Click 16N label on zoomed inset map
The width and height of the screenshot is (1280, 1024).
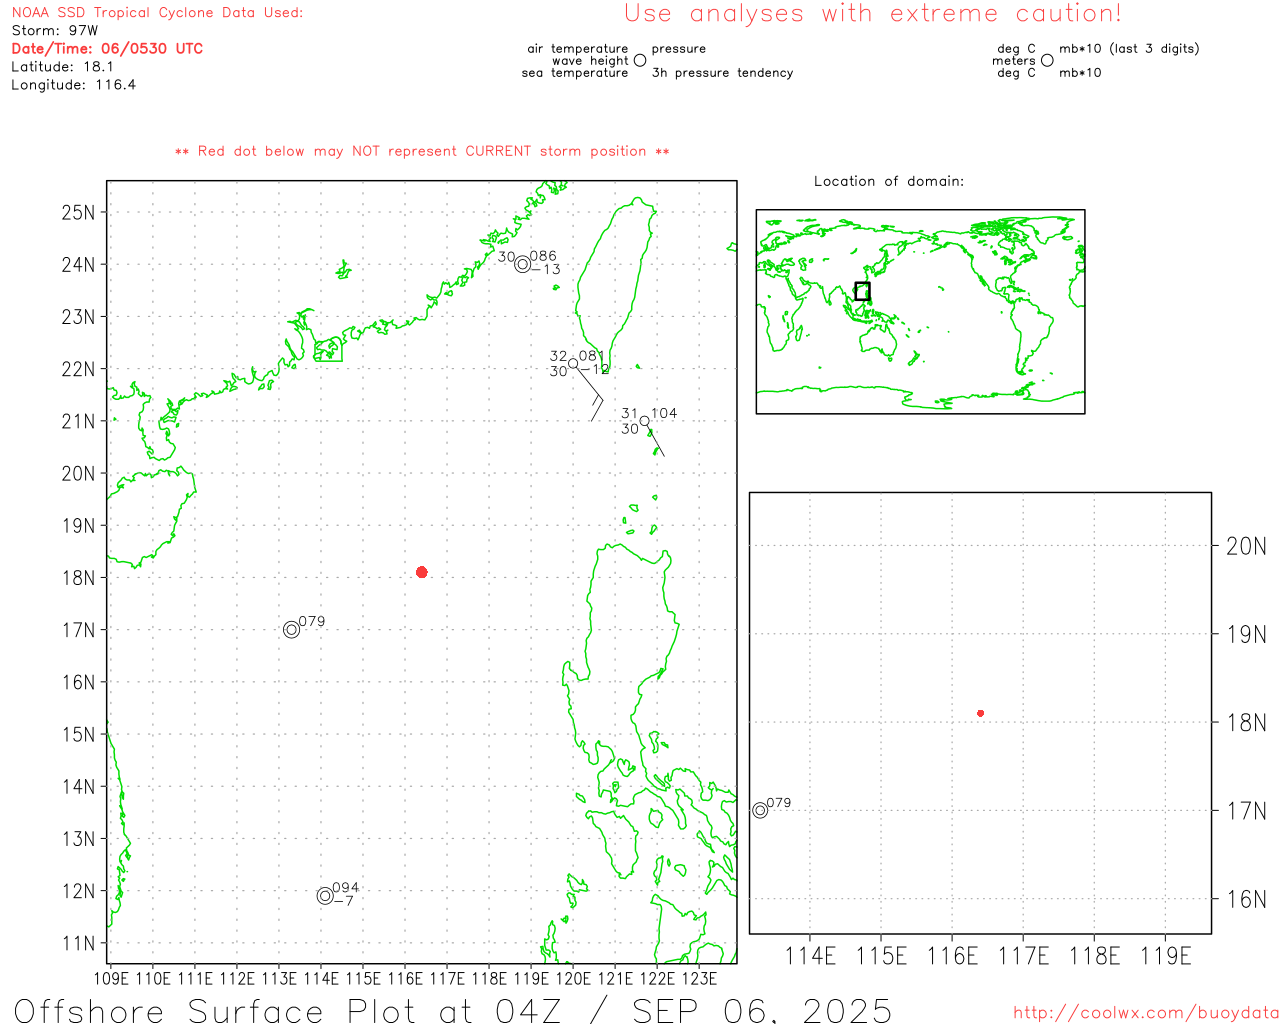pos(1246,899)
